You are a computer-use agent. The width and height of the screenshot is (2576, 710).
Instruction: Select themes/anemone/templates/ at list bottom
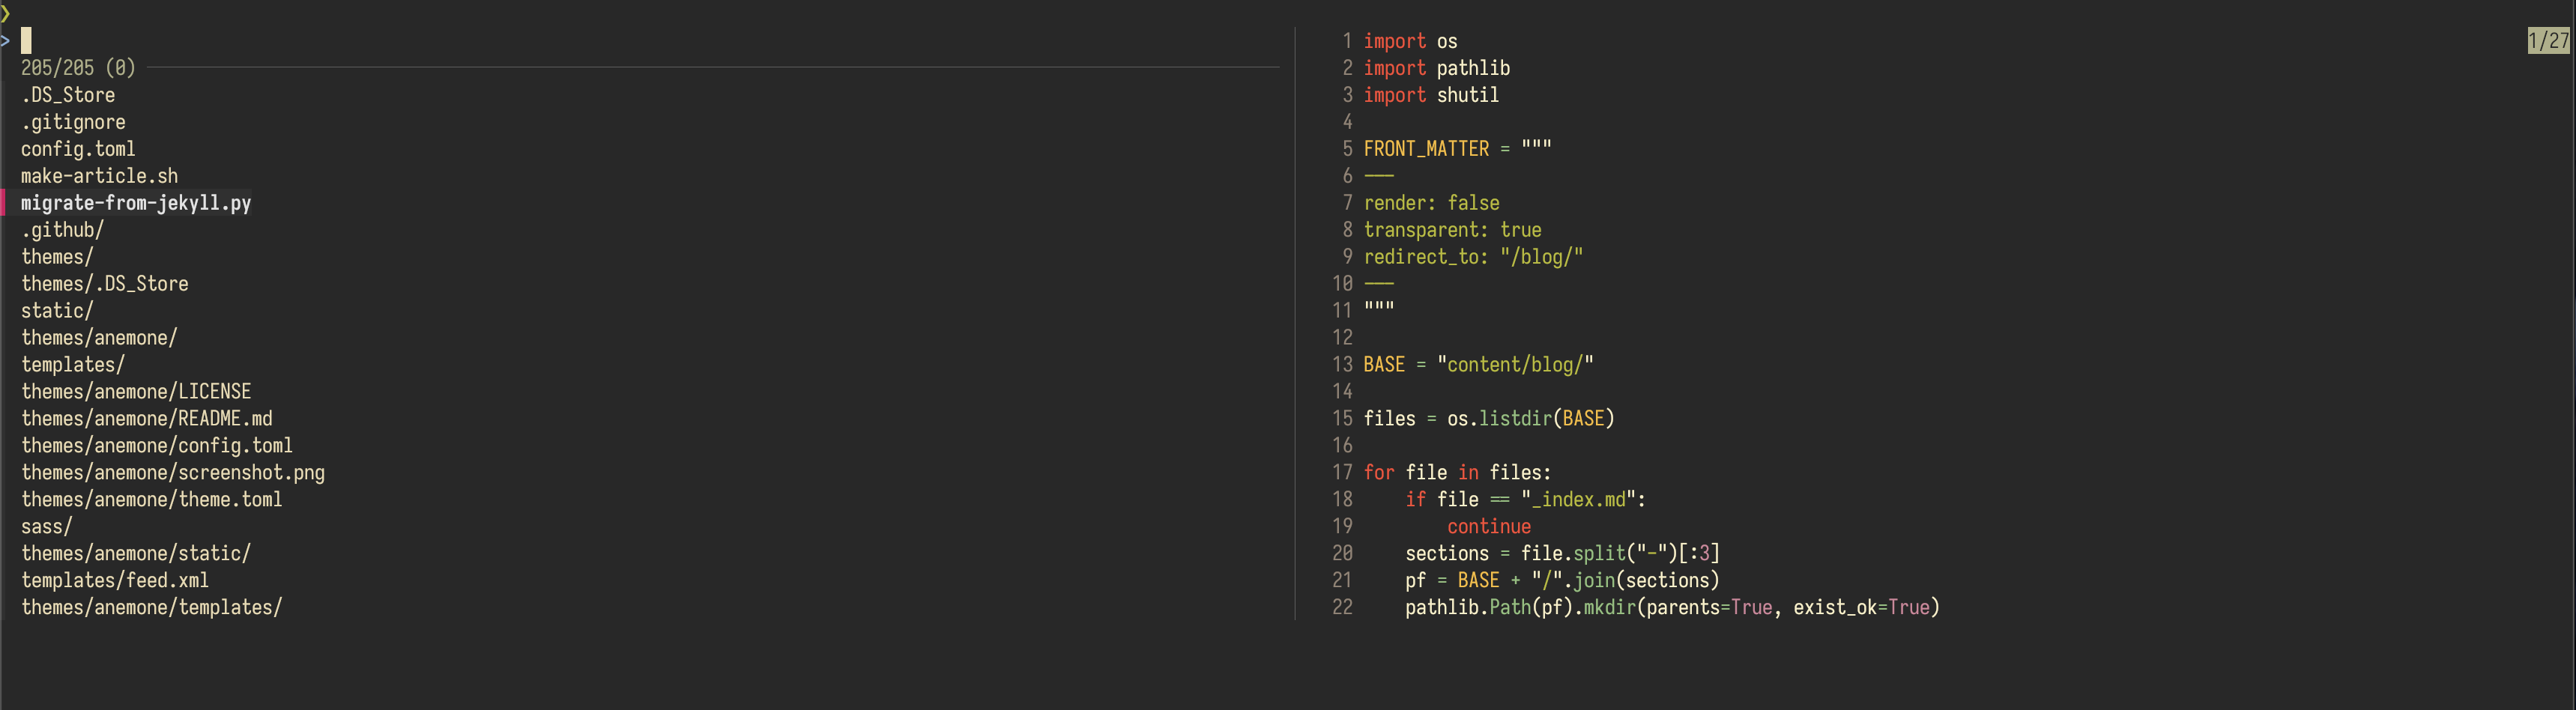pyautogui.click(x=152, y=607)
